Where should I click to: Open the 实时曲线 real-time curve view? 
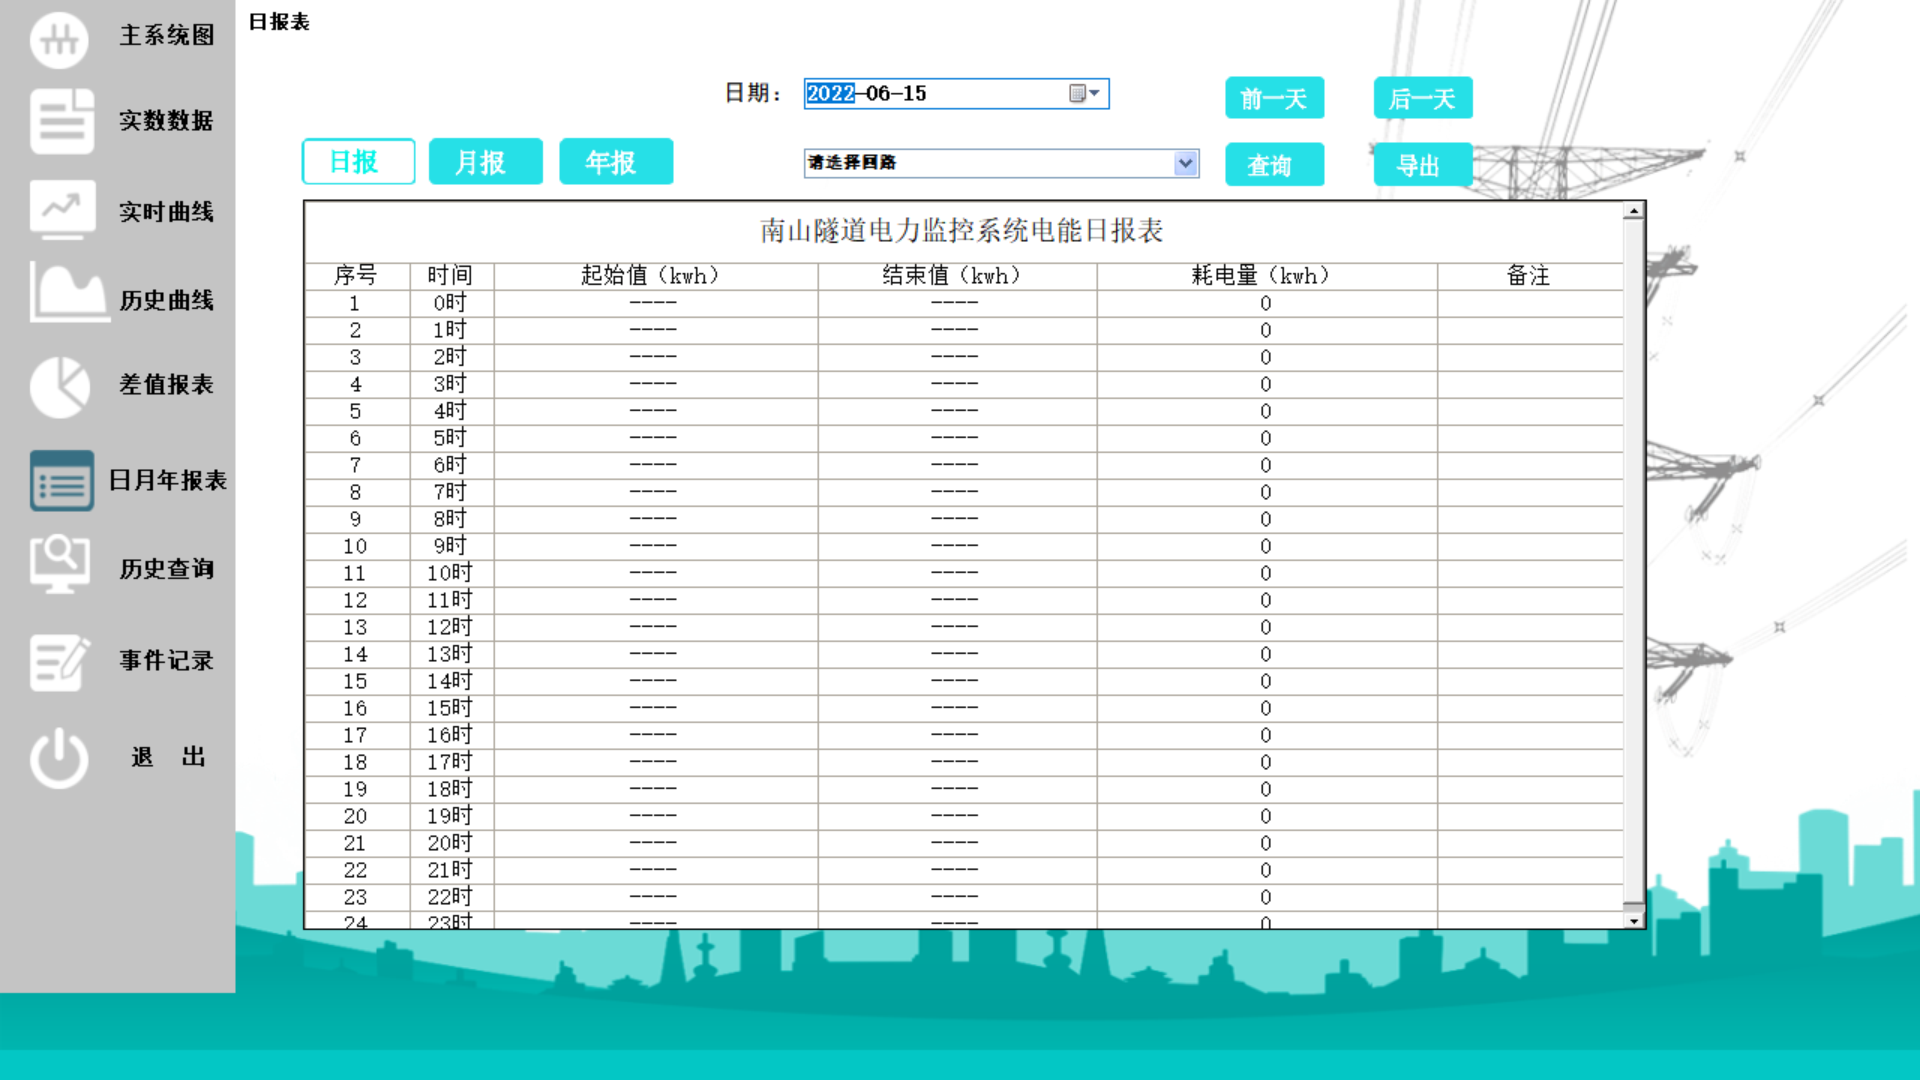tap(61, 210)
